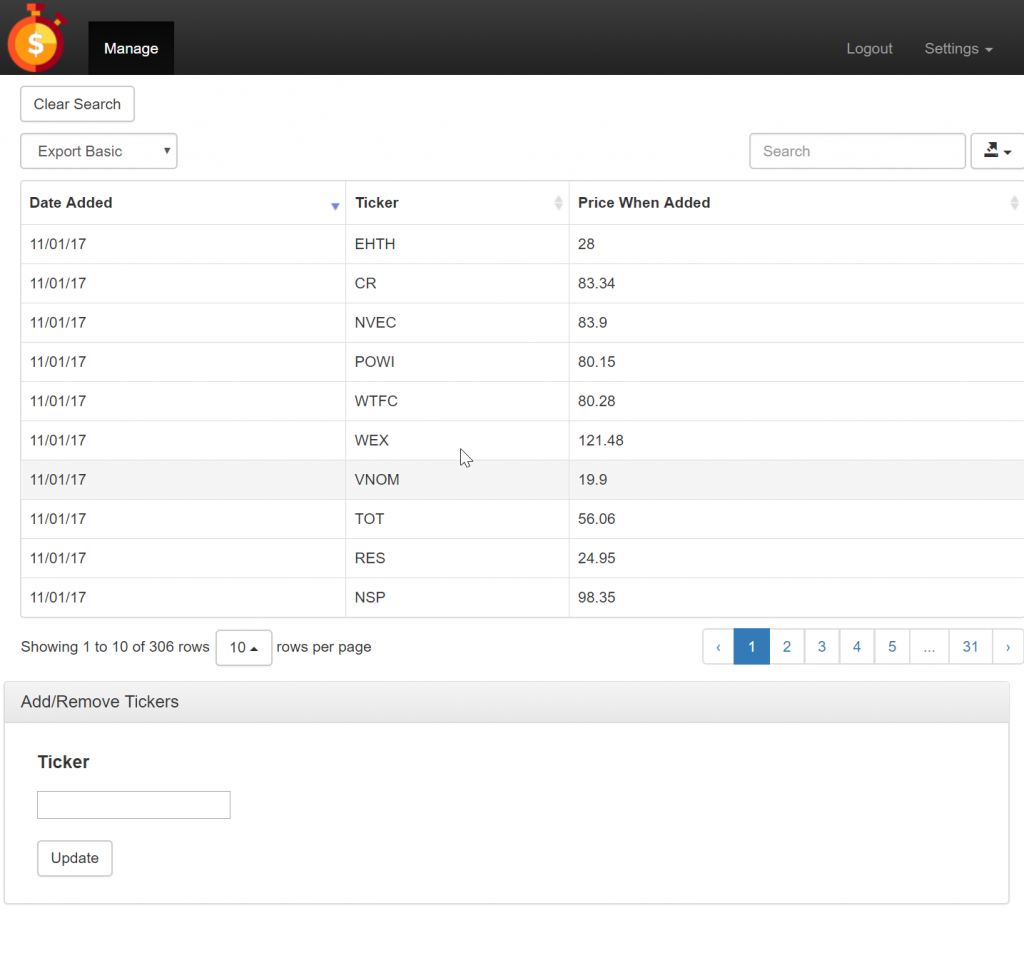The width and height of the screenshot is (1024, 968).
Task: Click price value 56.06
Action: (x=596, y=519)
